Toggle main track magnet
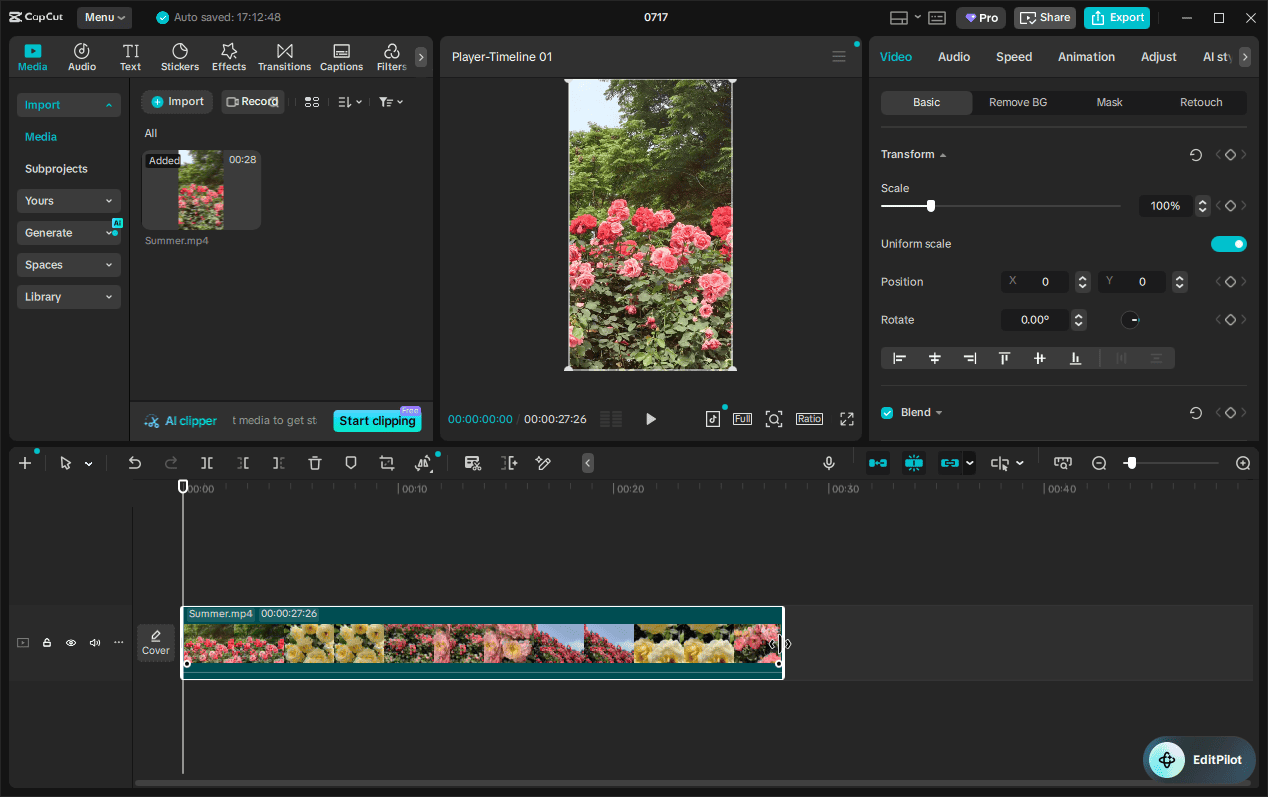 (878, 463)
